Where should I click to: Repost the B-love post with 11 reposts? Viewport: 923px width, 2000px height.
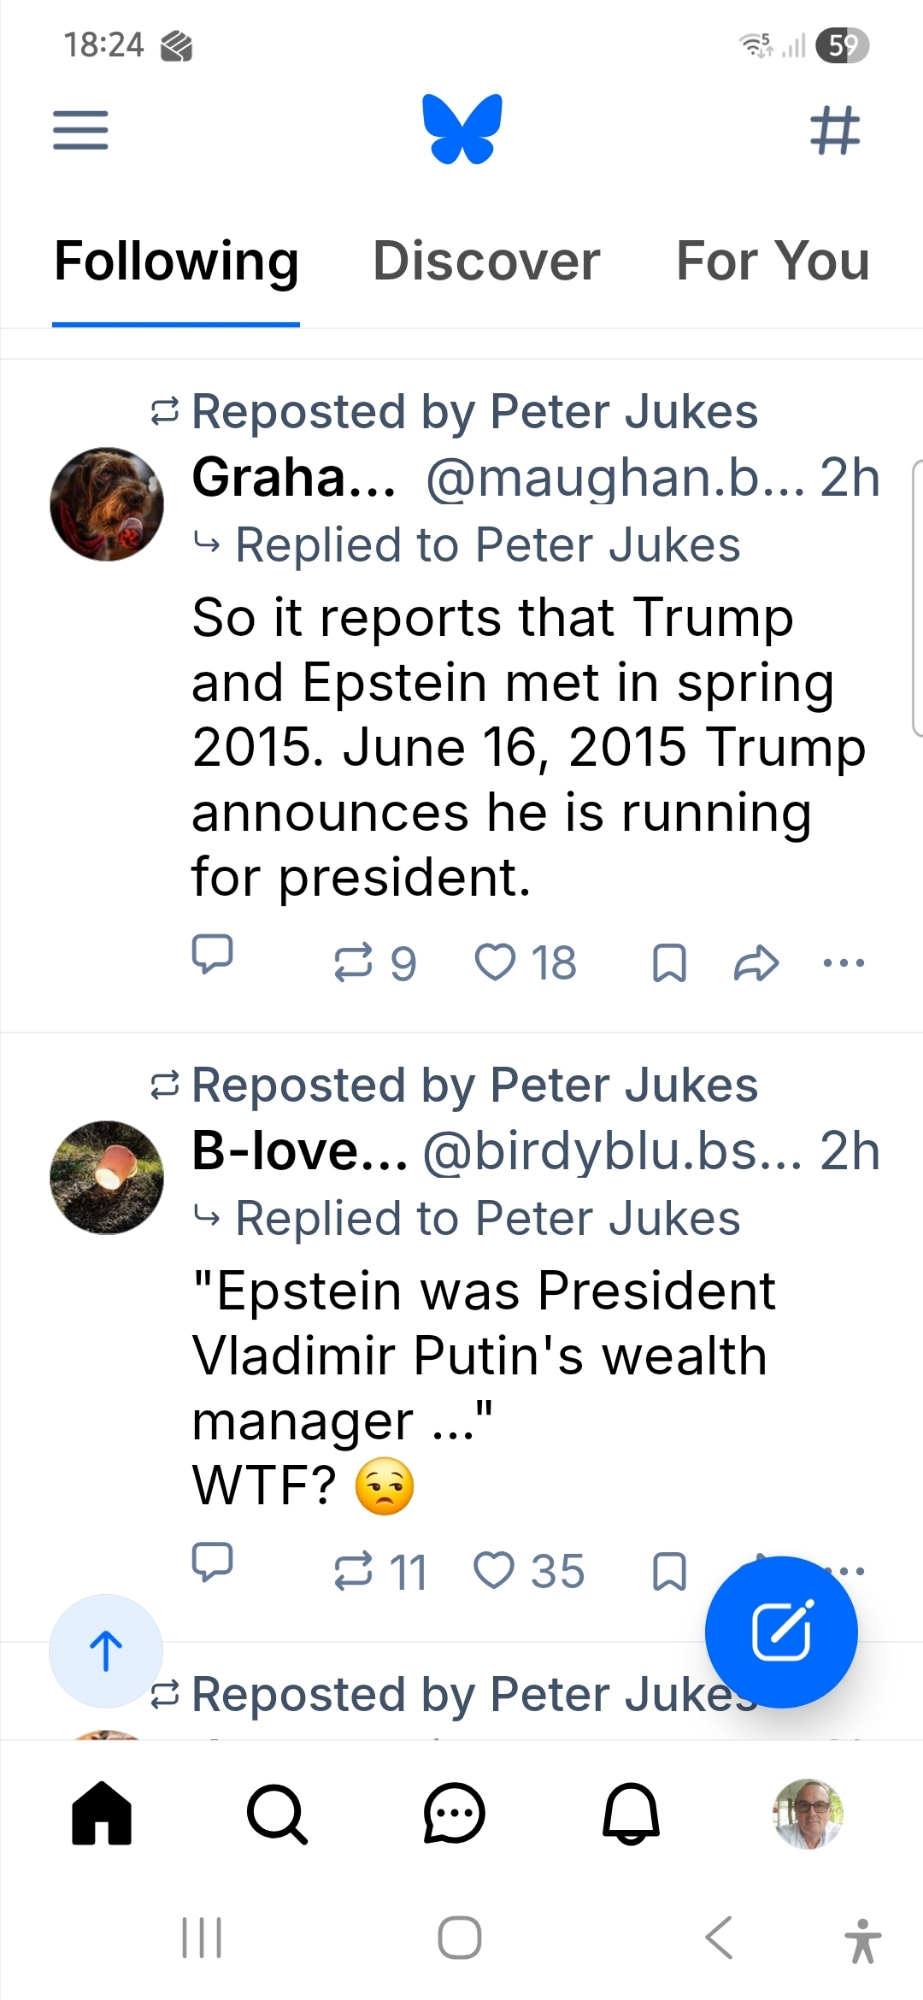click(353, 1571)
